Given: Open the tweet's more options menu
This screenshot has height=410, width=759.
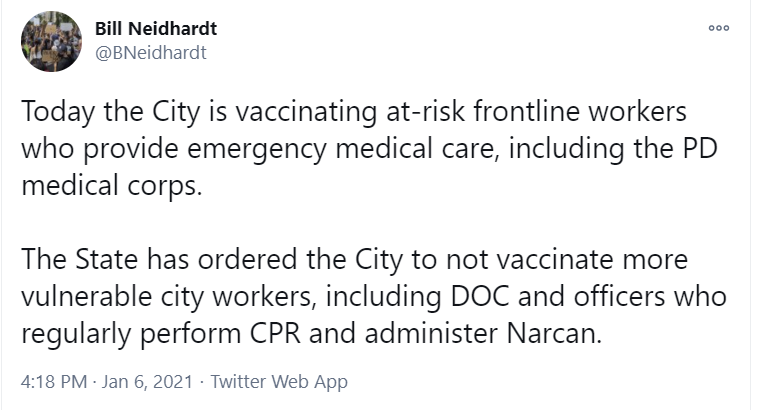Looking at the screenshot, I should click(x=718, y=28).
